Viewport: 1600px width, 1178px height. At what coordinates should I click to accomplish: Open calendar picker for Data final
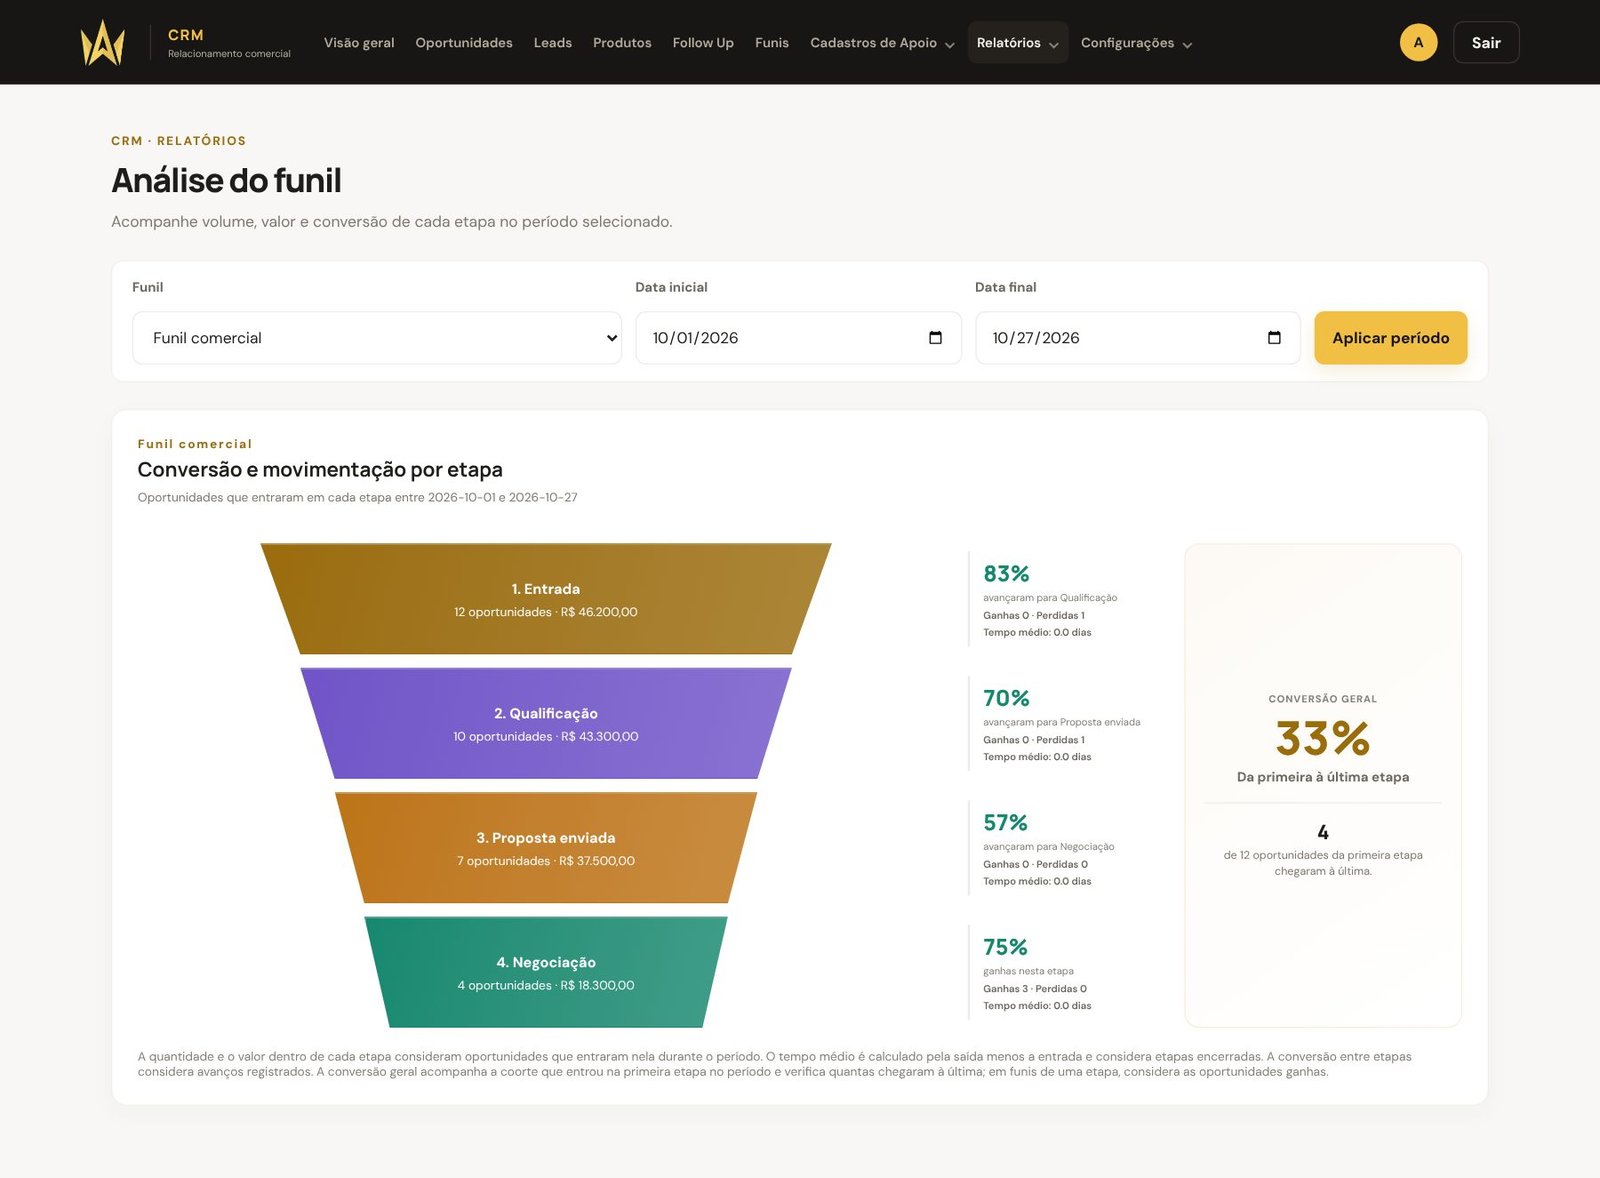[x=1274, y=338]
